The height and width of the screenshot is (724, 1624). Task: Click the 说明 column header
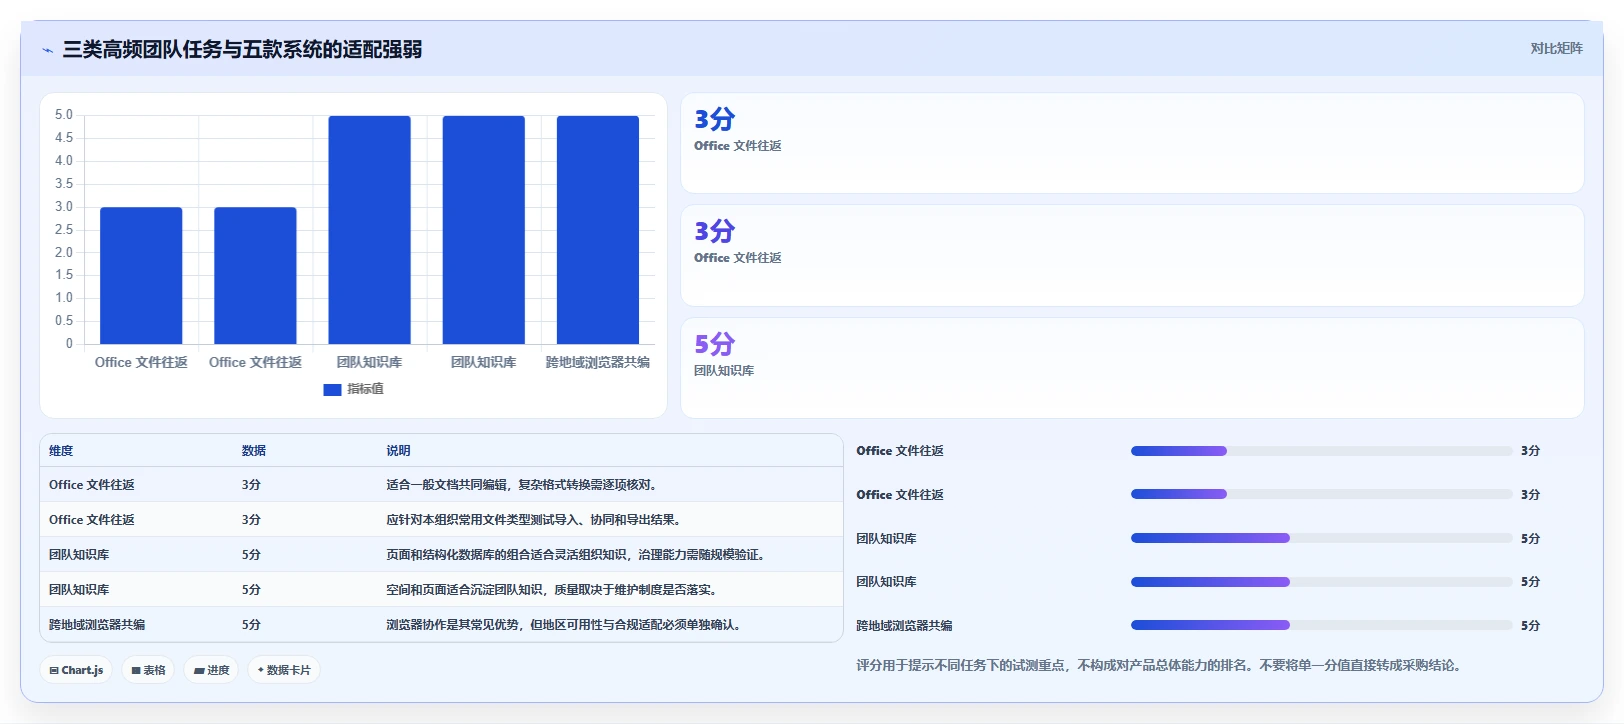[398, 451]
